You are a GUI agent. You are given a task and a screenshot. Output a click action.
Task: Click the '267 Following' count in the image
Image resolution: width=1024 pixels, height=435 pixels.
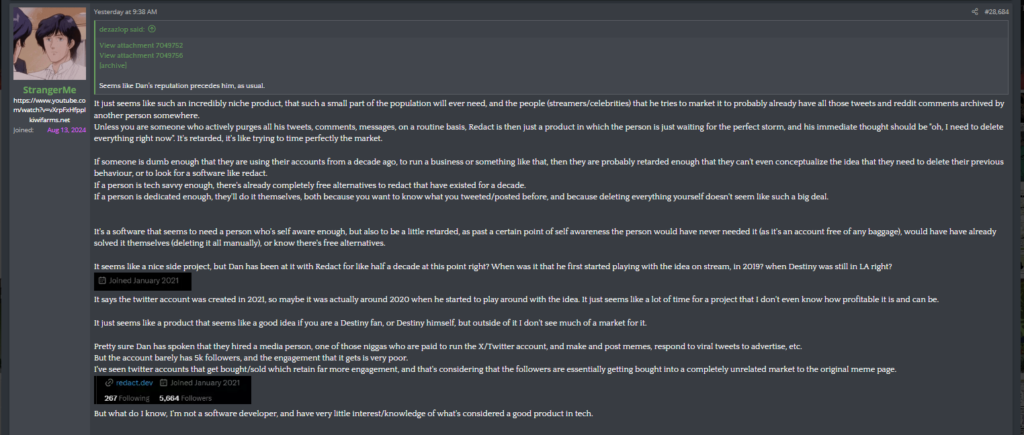point(127,398)
